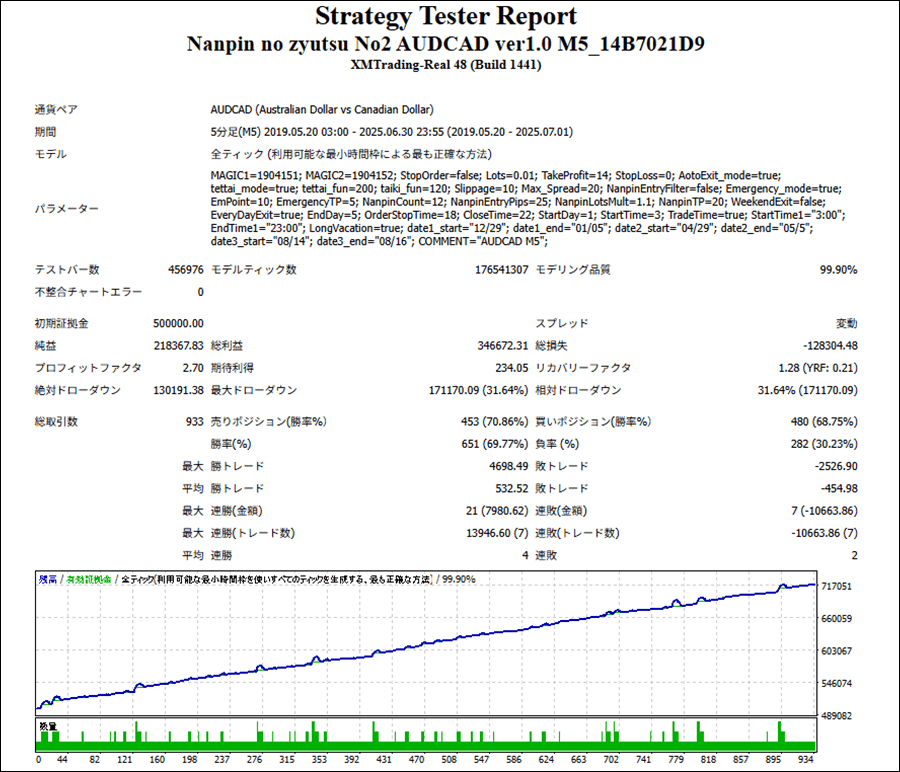Click the パラメーター label
The width and height of the screenshot is (900, 772).
coord(66,209)
